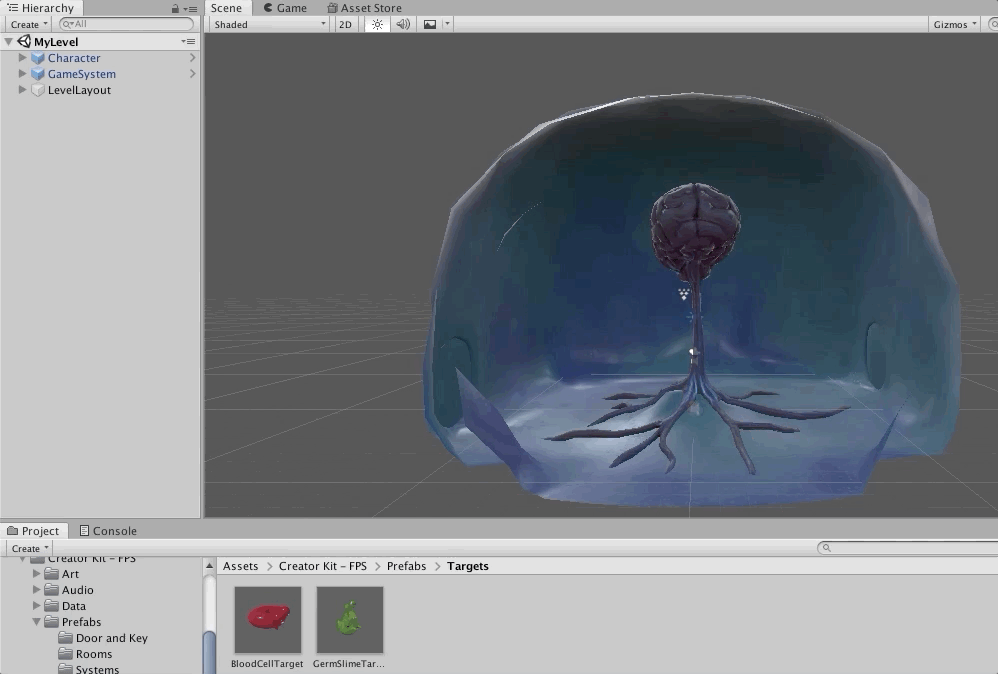The width and height of the screenshot is (998, 674).
Task: Open Character prefab via right chevron
Action: 192,58
